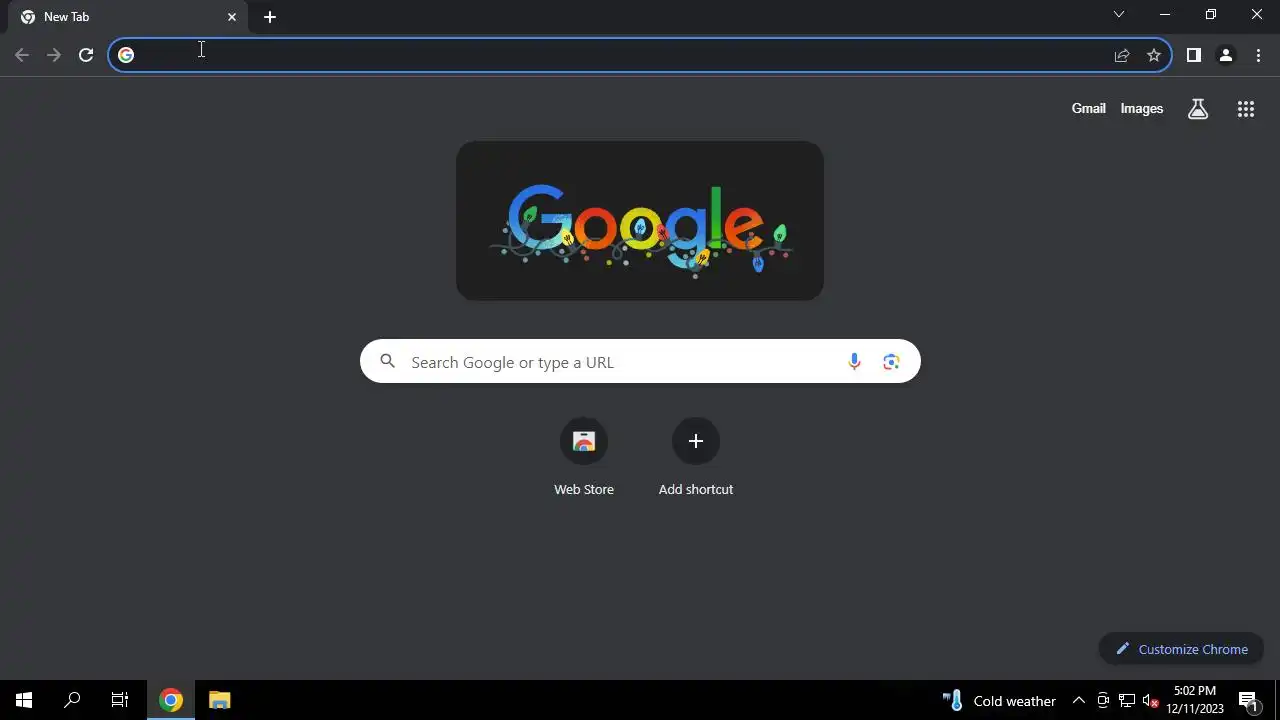
Task: Open the Cold weather widget
Action: (x=998, y=700)
